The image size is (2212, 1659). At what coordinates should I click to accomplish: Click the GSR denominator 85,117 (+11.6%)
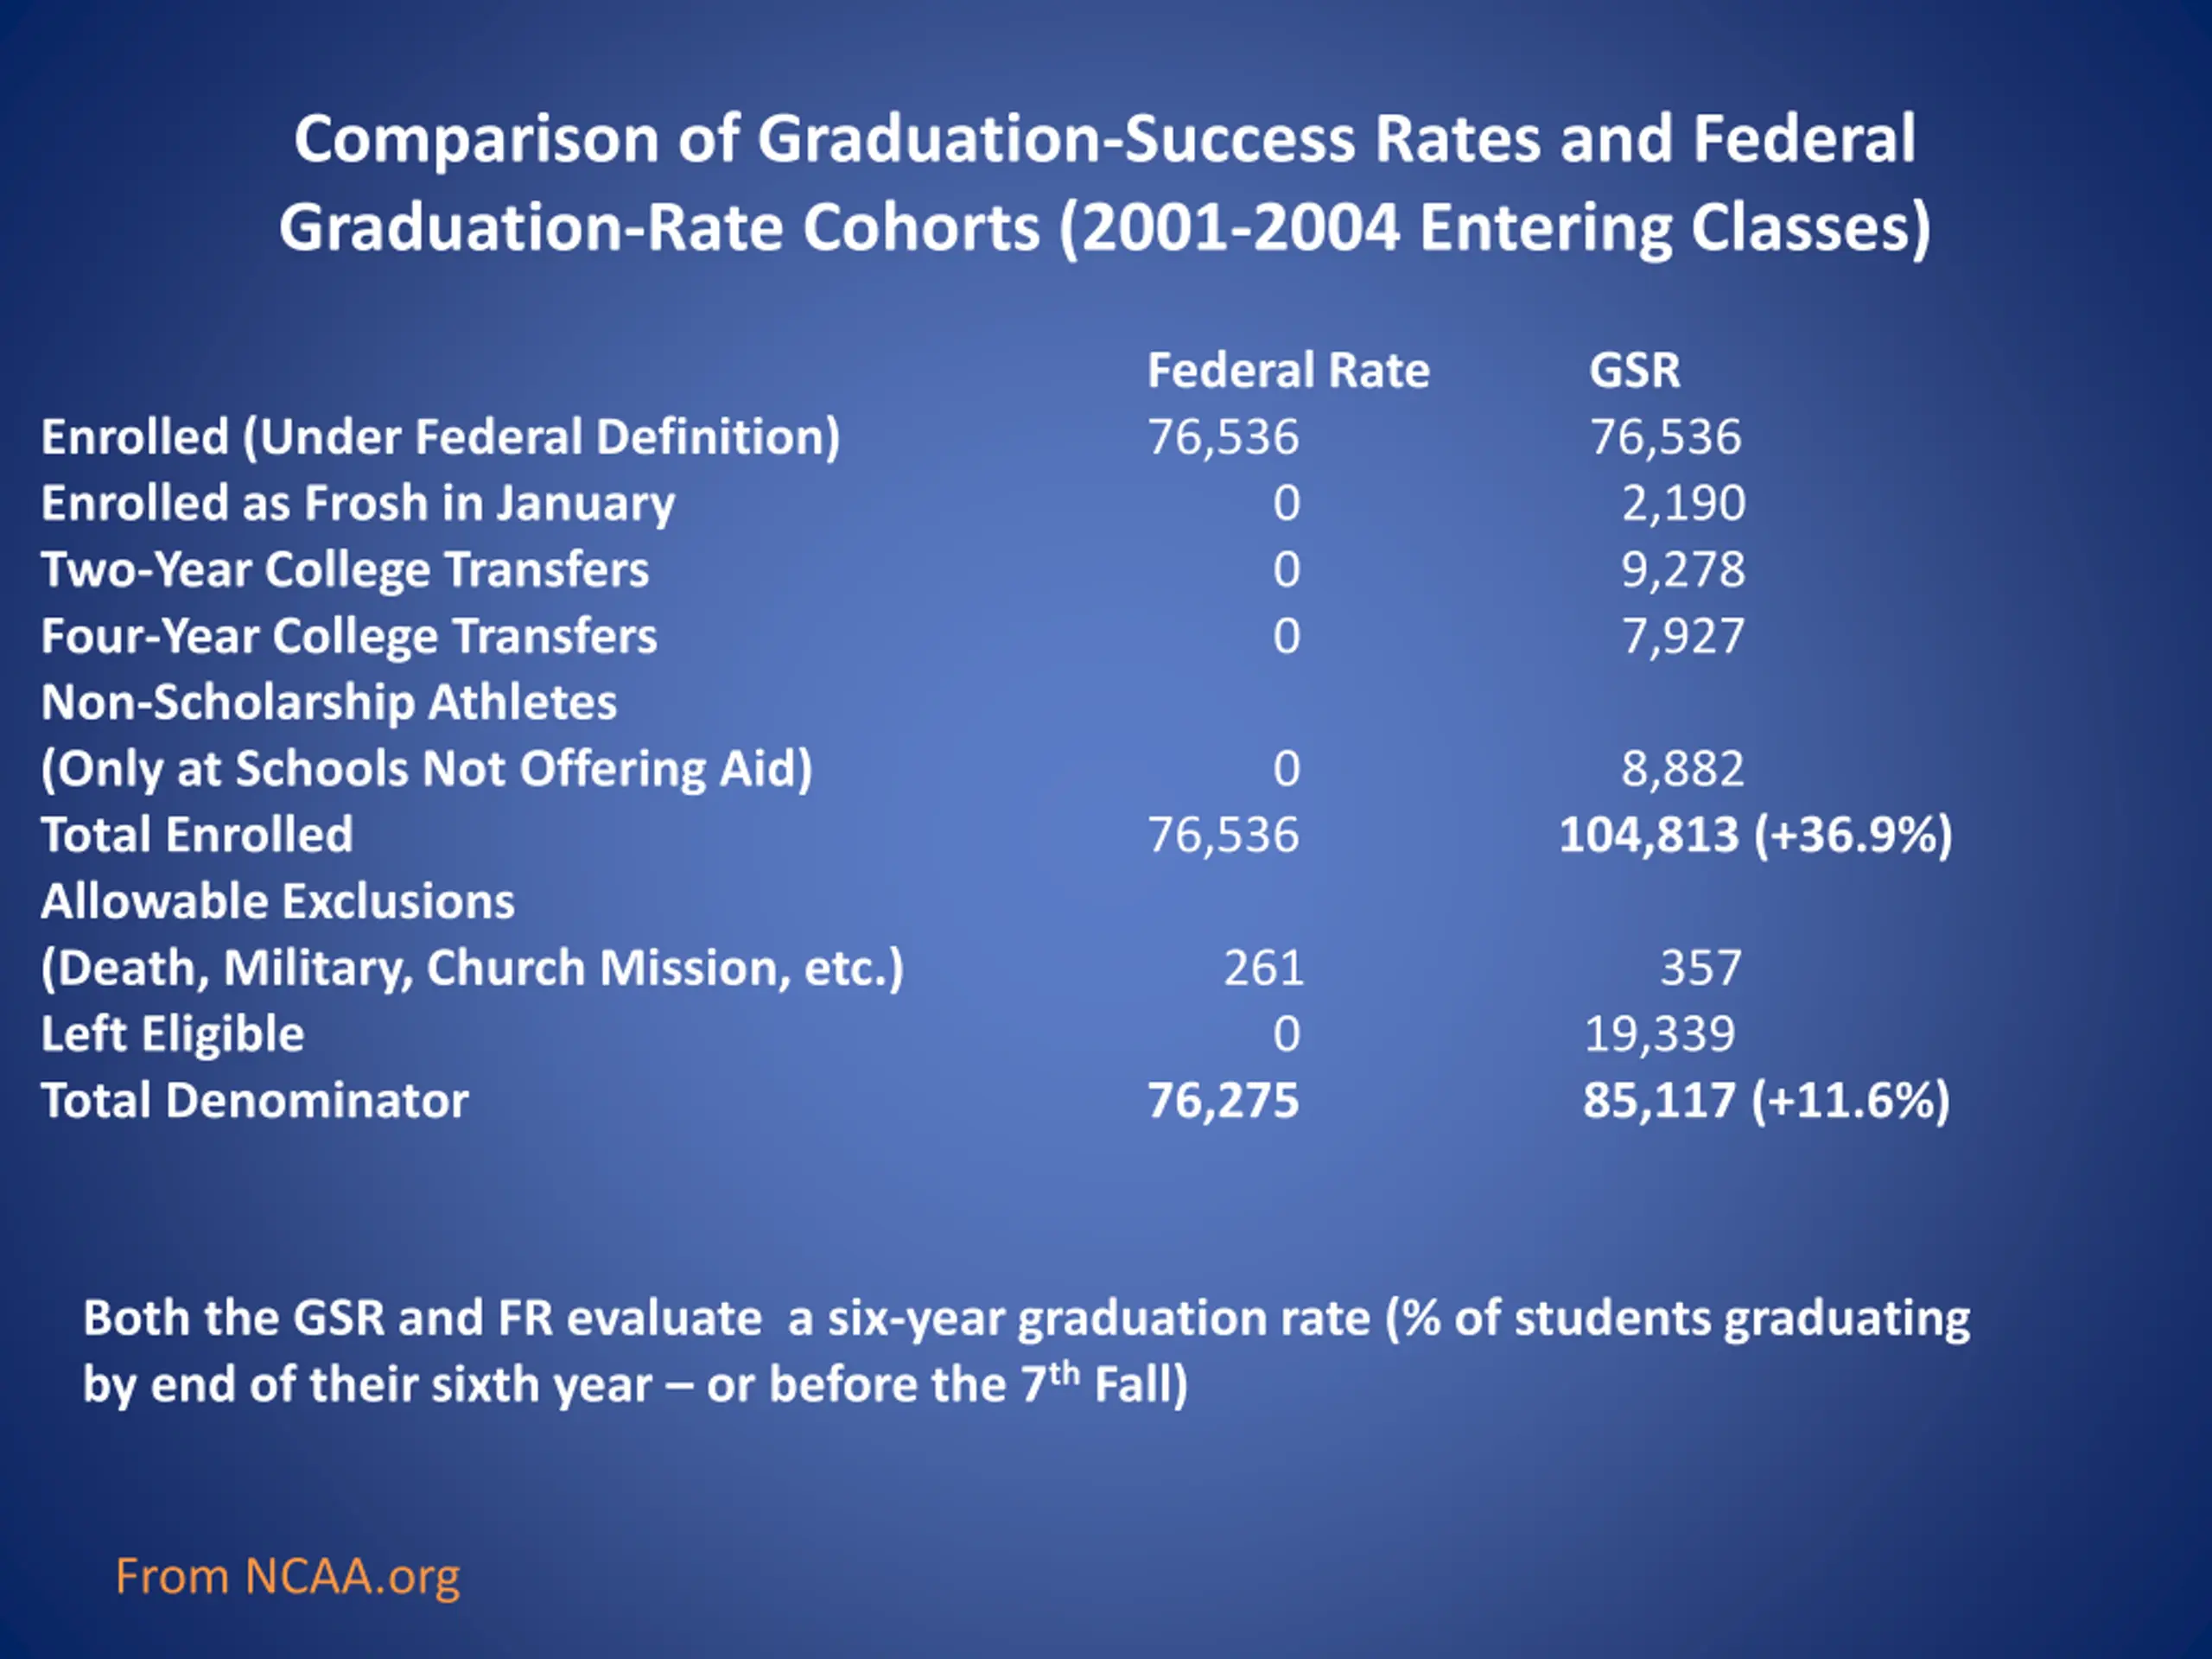pos(1765,1100)
